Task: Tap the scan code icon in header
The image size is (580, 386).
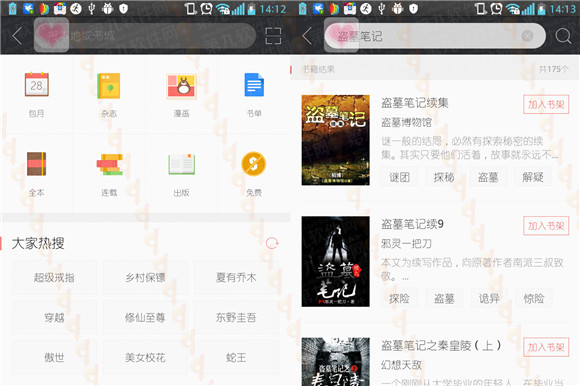Action: coord(273,36)
